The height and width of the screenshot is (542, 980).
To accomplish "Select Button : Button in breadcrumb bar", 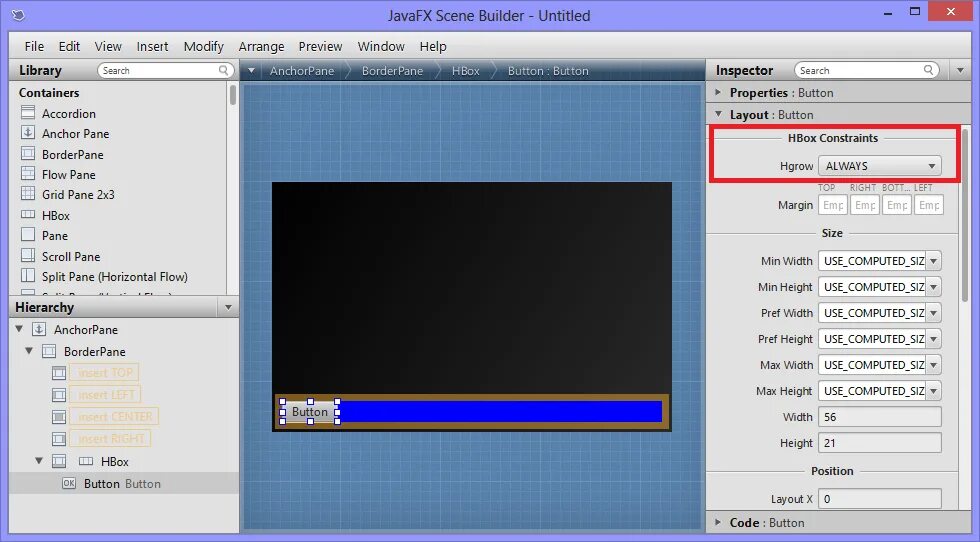I will (x=548, y=71).
